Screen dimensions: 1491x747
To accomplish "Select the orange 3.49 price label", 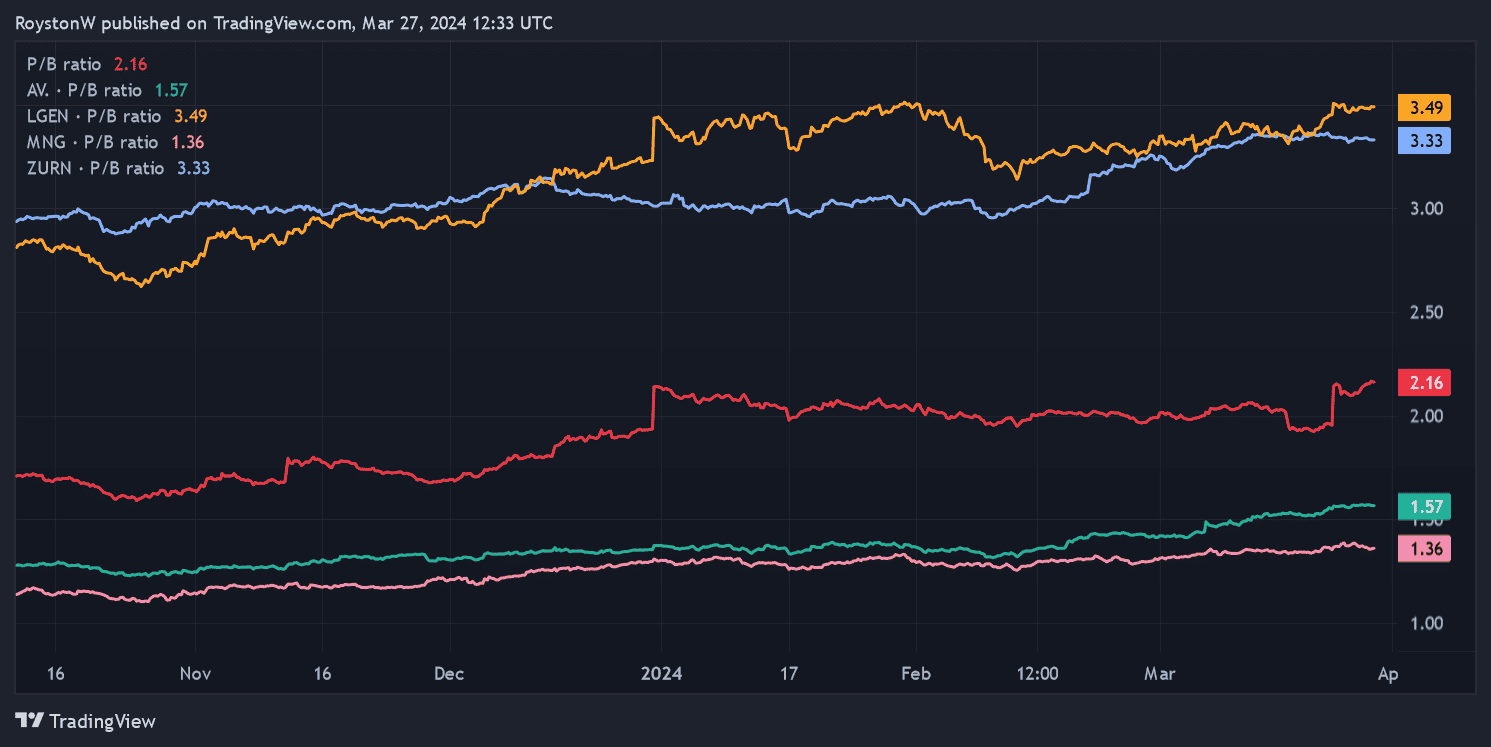I will [1424, 108].
